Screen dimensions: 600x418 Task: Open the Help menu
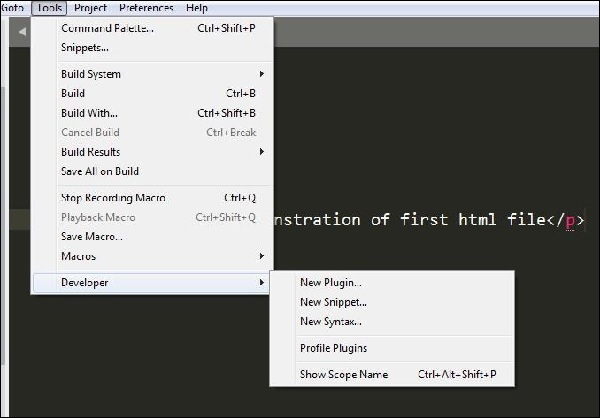pyautogui.click(x=197, y=7)
